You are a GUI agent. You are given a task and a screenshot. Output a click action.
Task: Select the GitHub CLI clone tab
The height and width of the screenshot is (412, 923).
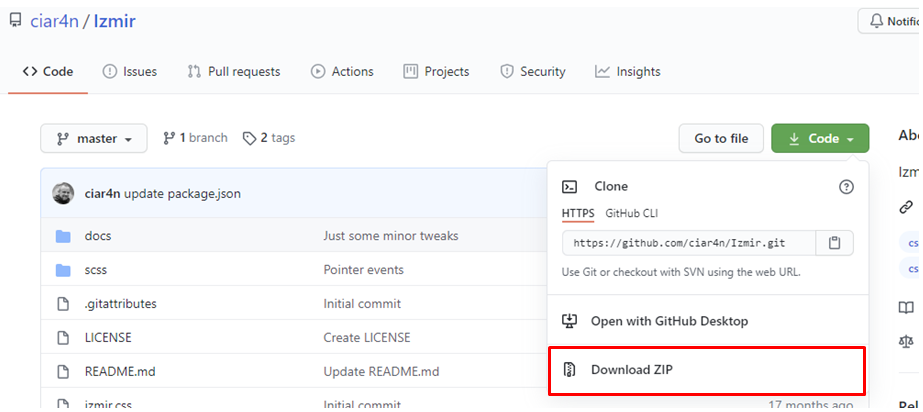pyautogui.click(x=632, y=214)
